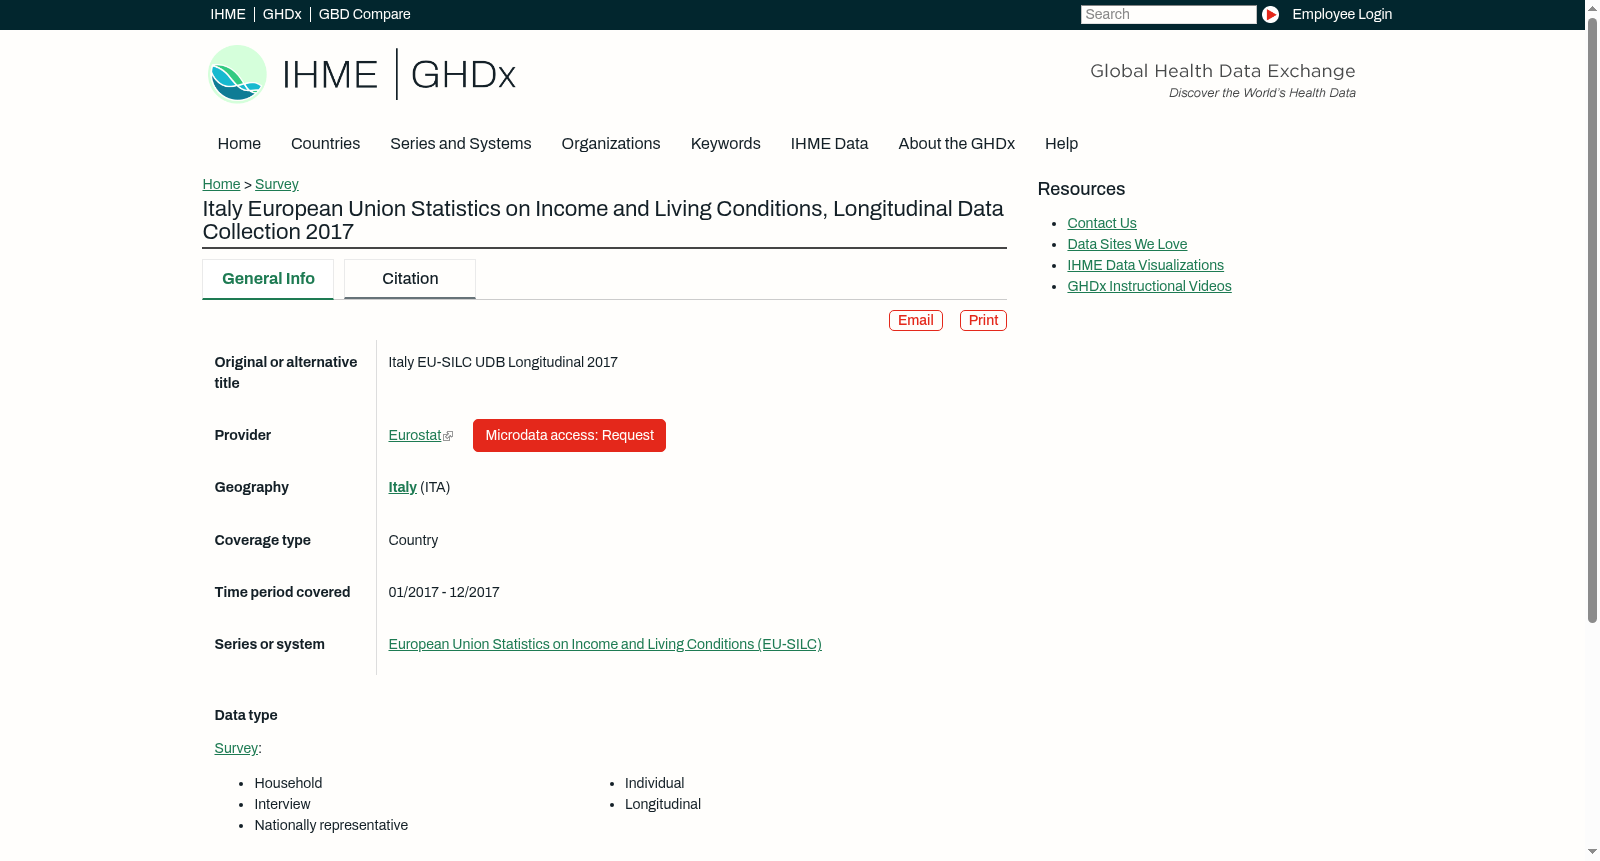
Task: Click the 'Time period covered' label
Action: (x=282, y=592)
